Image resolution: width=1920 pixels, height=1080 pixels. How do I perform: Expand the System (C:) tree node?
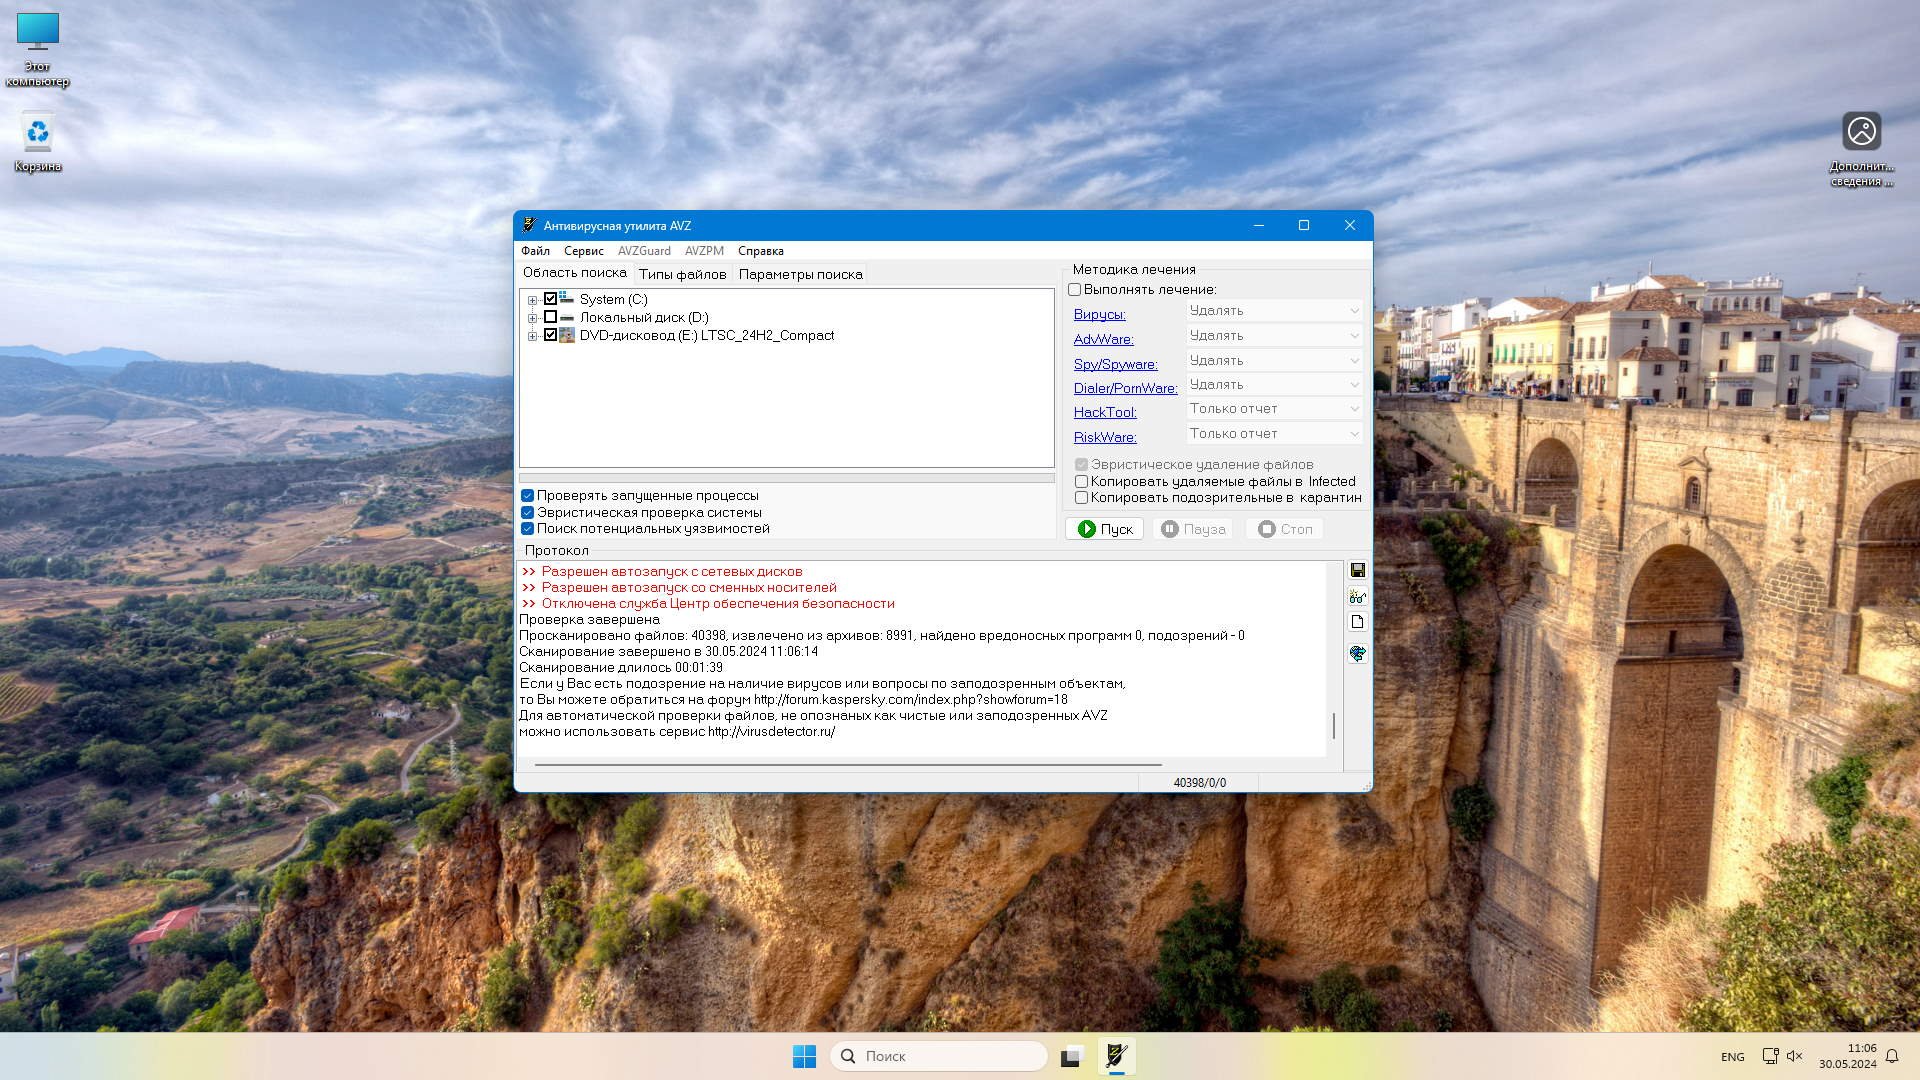(533, 300)
